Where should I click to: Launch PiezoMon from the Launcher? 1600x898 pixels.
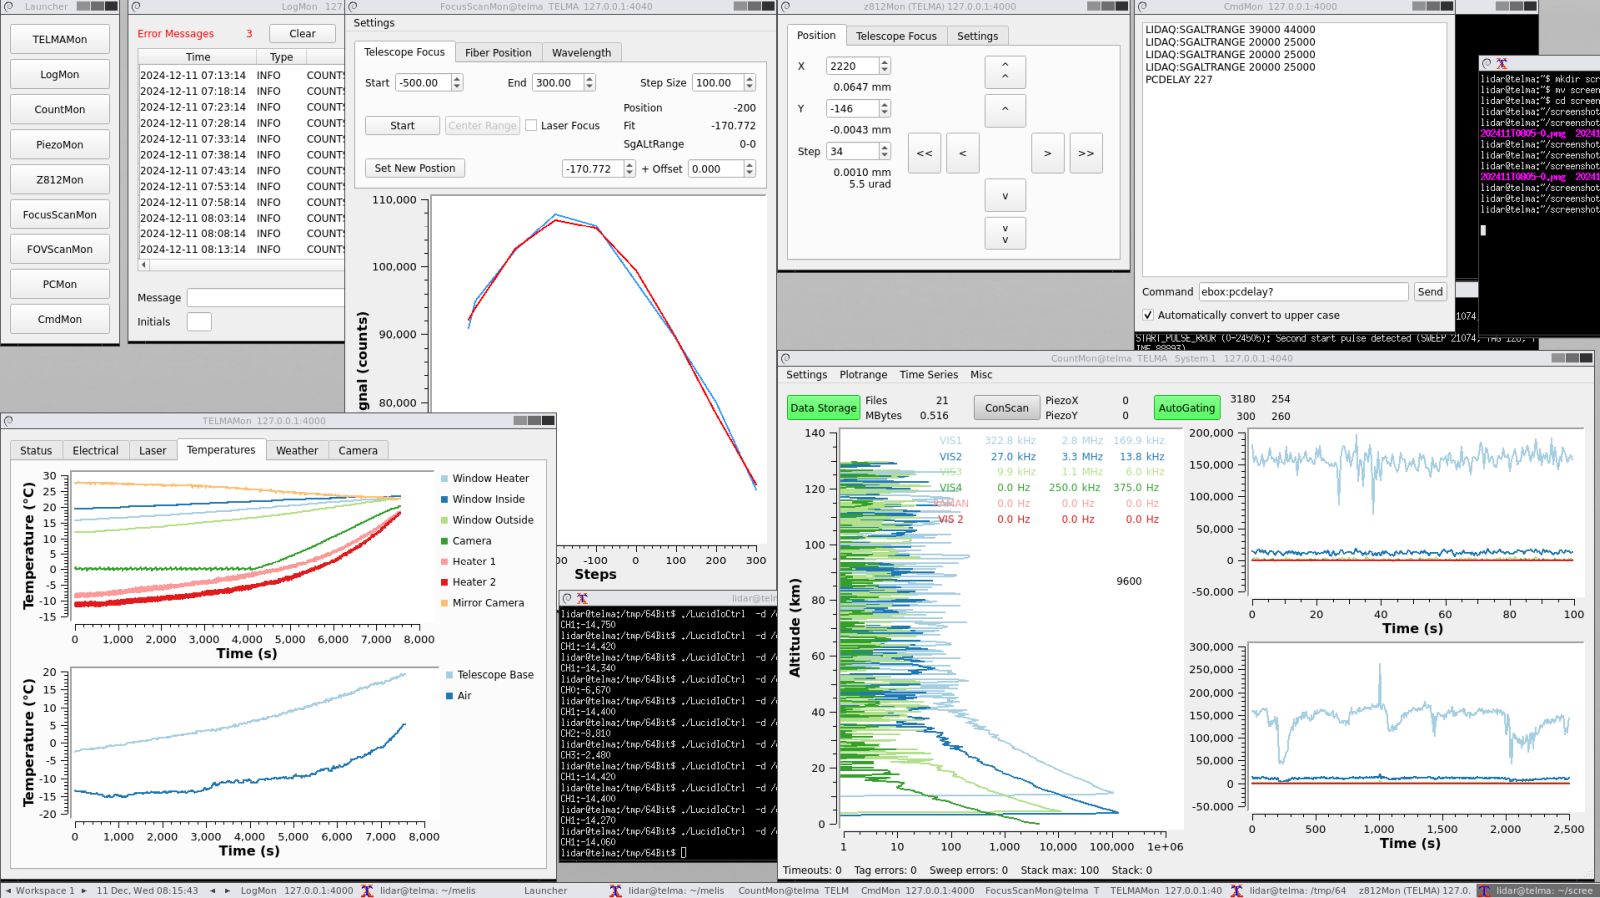tap(60, 145)
